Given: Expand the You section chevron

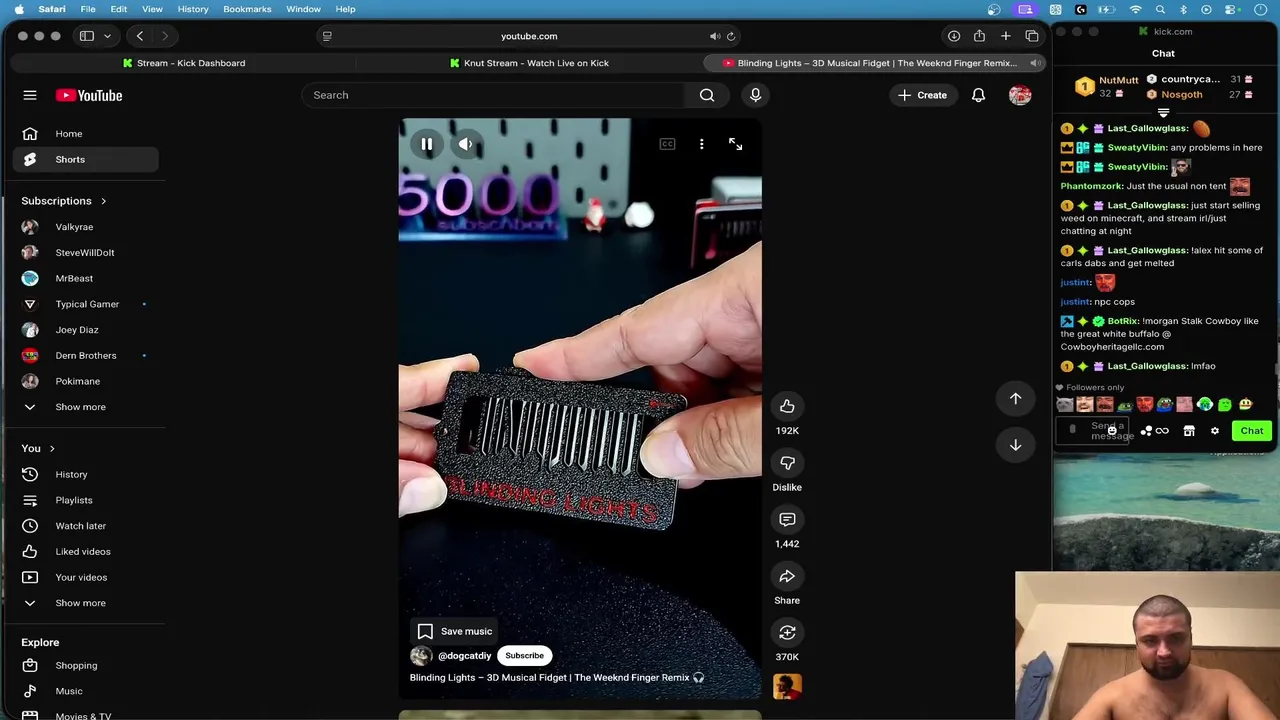Looking at the screenshot, I should [x=52, y=448].
